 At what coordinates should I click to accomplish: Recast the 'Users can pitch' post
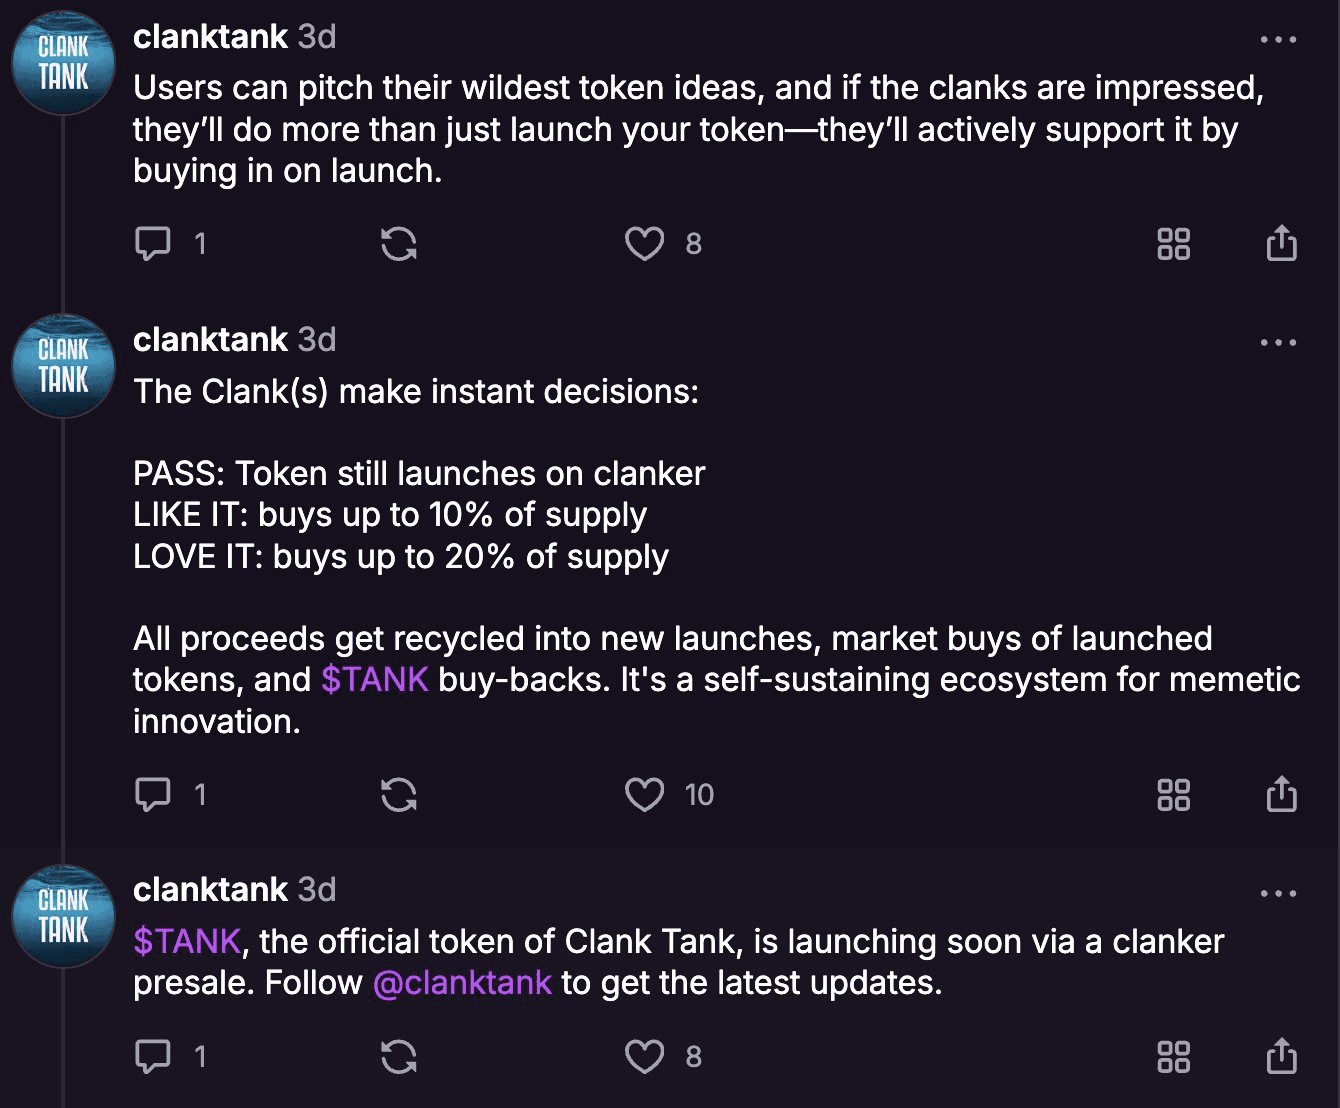(x=399, y=243)
